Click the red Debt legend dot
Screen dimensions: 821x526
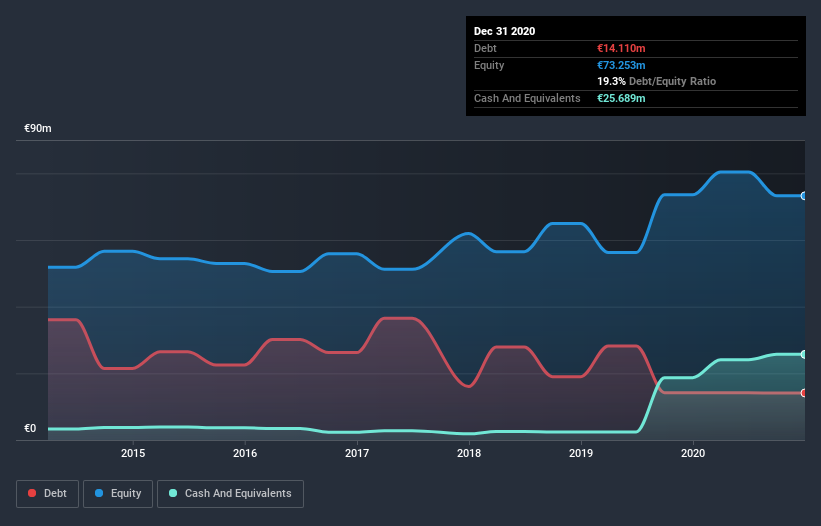pos(32,493)
